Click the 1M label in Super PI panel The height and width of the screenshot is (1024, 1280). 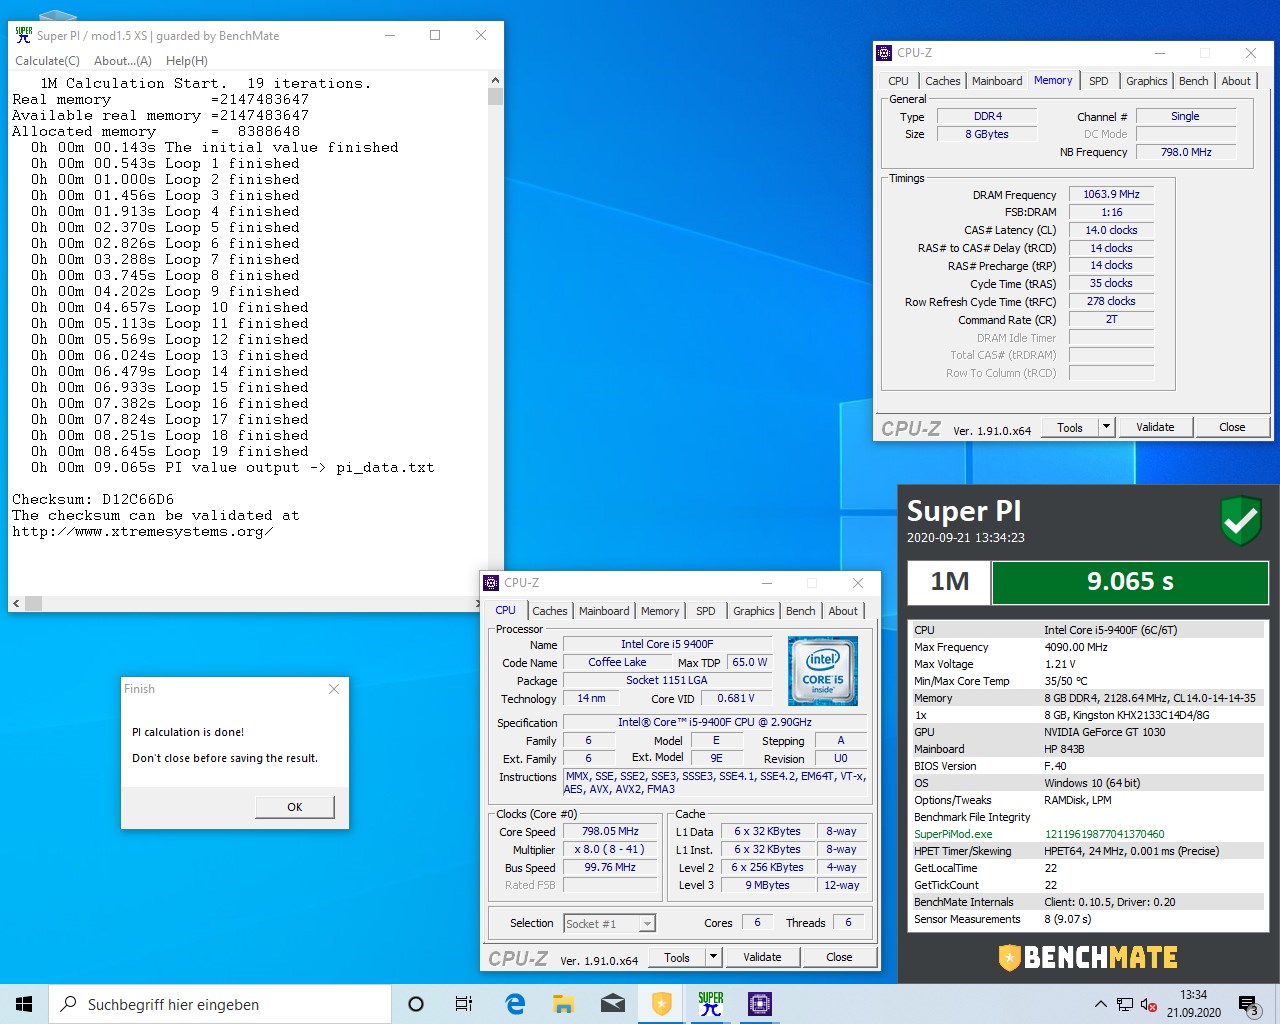(x=949, y=582)
